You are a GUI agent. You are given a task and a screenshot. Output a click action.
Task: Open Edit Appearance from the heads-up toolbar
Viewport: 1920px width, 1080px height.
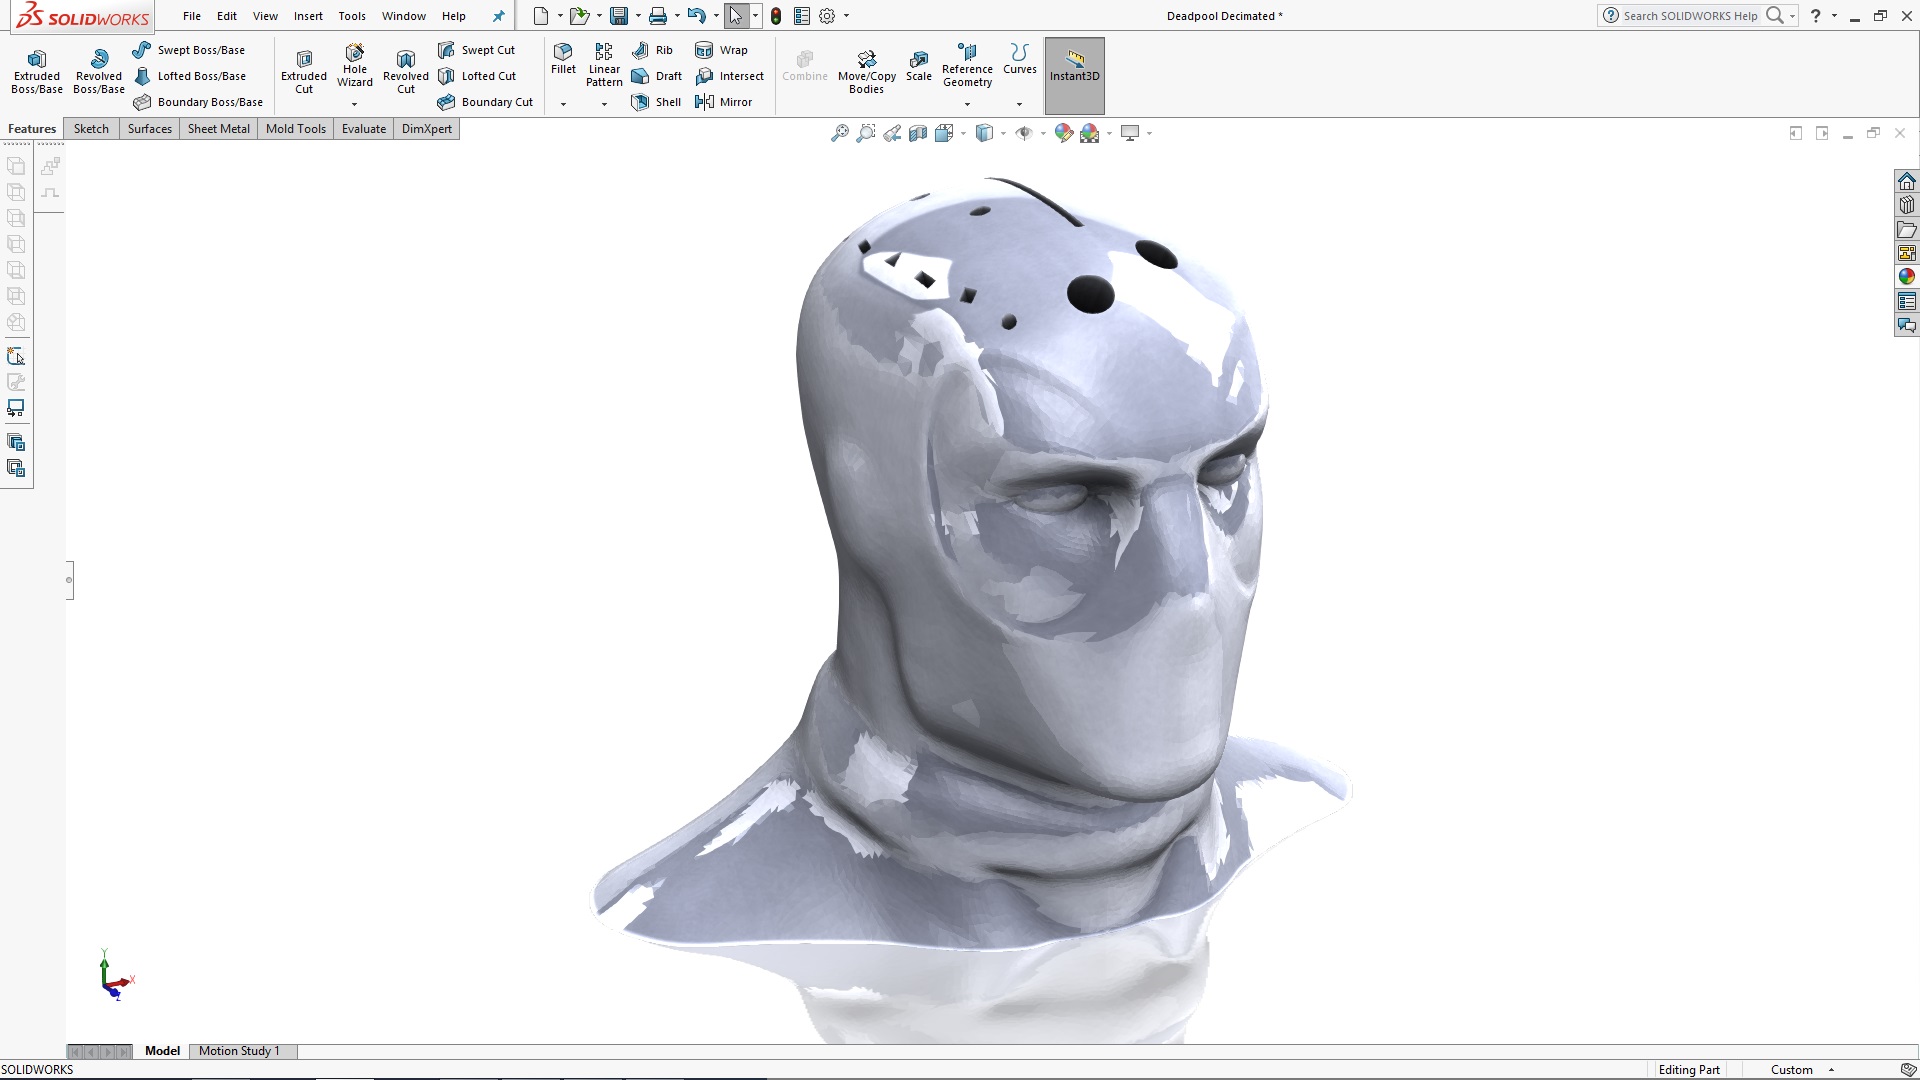tap(1063, 132)
